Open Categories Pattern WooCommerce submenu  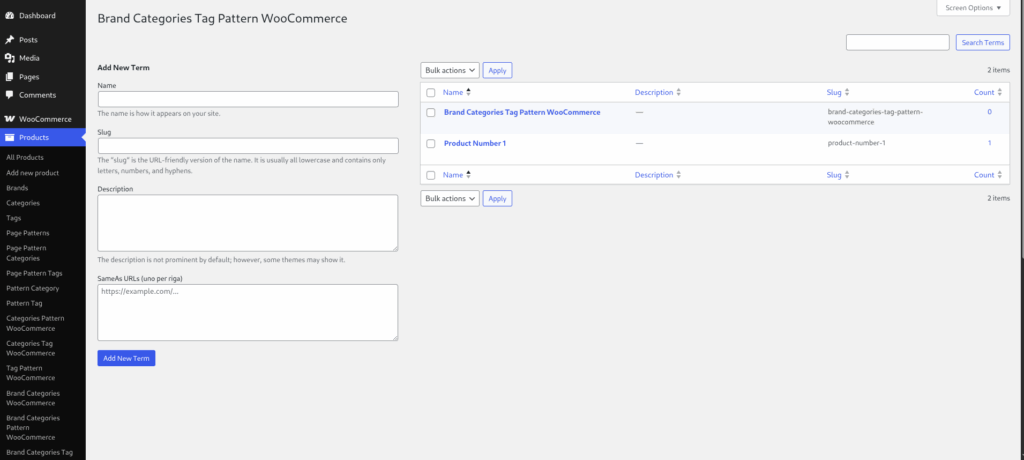35,323
